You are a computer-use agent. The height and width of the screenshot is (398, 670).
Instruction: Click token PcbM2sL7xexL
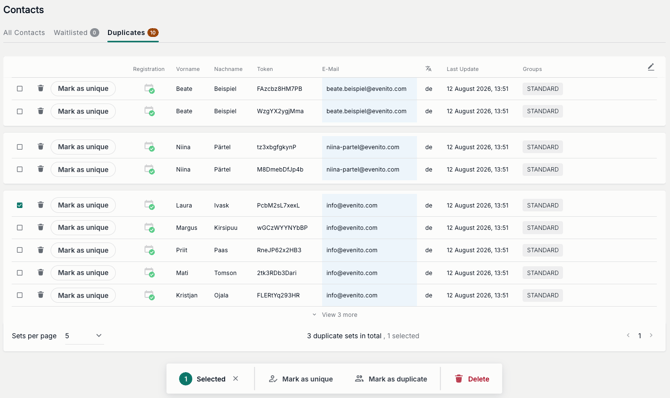coord(278,205)
